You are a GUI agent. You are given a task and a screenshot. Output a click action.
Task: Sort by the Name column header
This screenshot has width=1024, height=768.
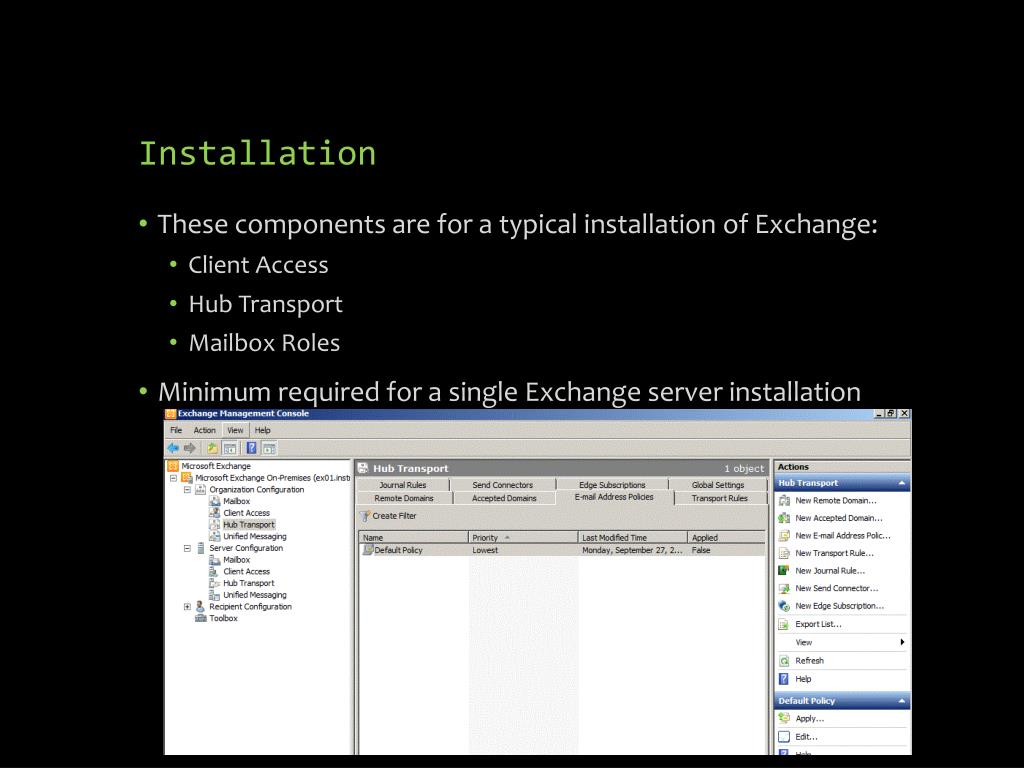414,537
